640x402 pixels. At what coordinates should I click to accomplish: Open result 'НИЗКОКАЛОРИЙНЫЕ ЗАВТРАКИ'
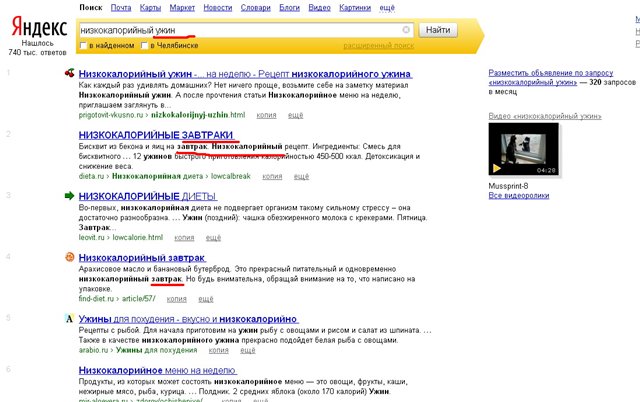tap(156, 135)
